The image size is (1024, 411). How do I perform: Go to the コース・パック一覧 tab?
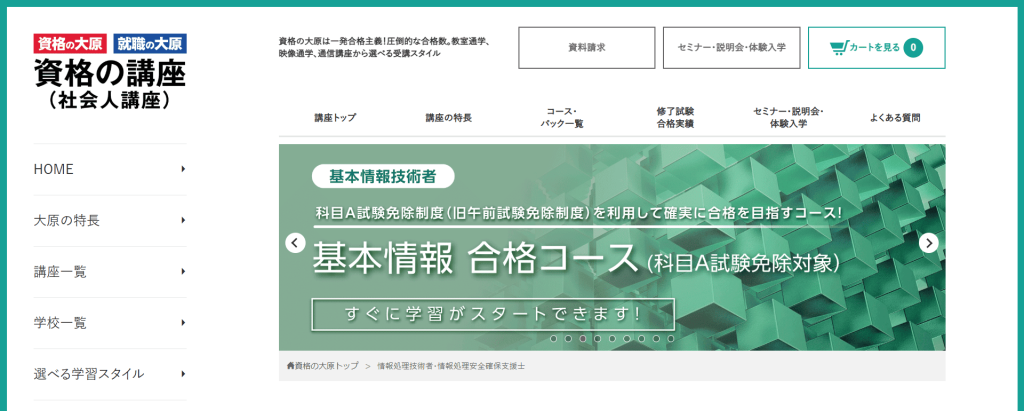(x=562, y=118)
